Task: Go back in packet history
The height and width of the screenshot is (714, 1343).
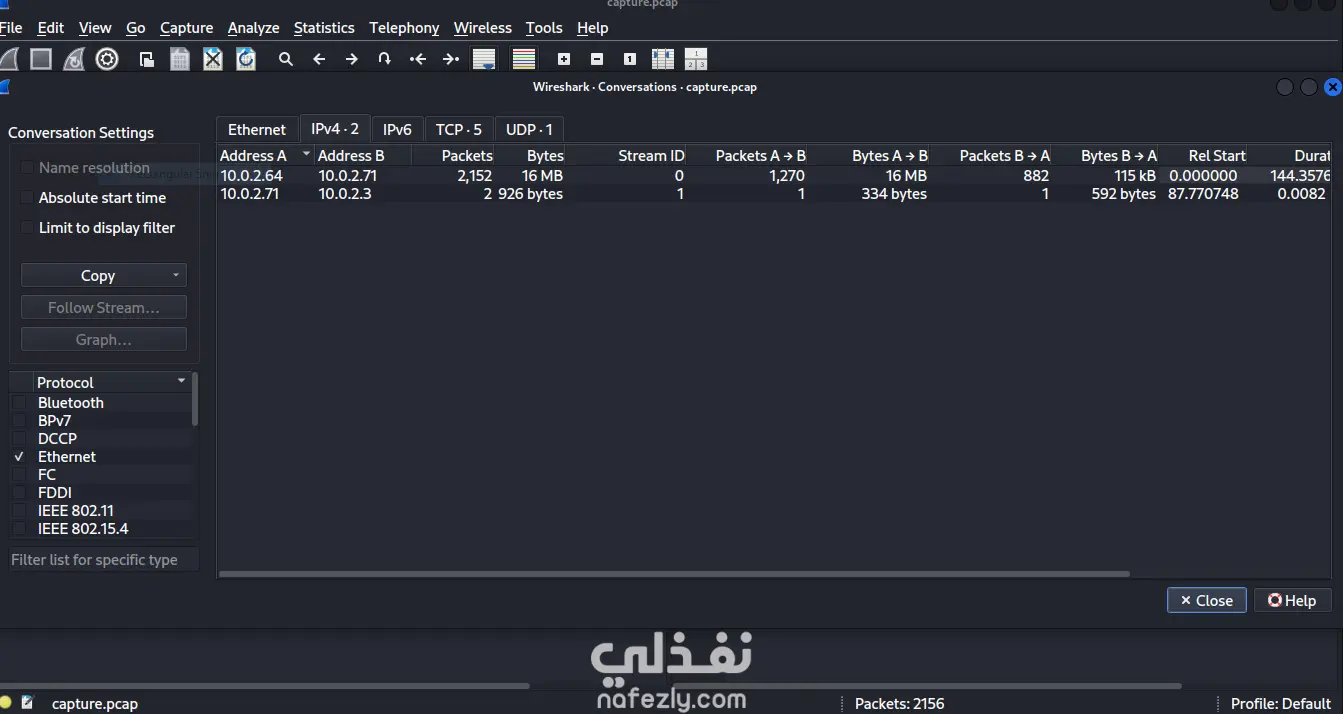Action: click(x=319, y=59)
